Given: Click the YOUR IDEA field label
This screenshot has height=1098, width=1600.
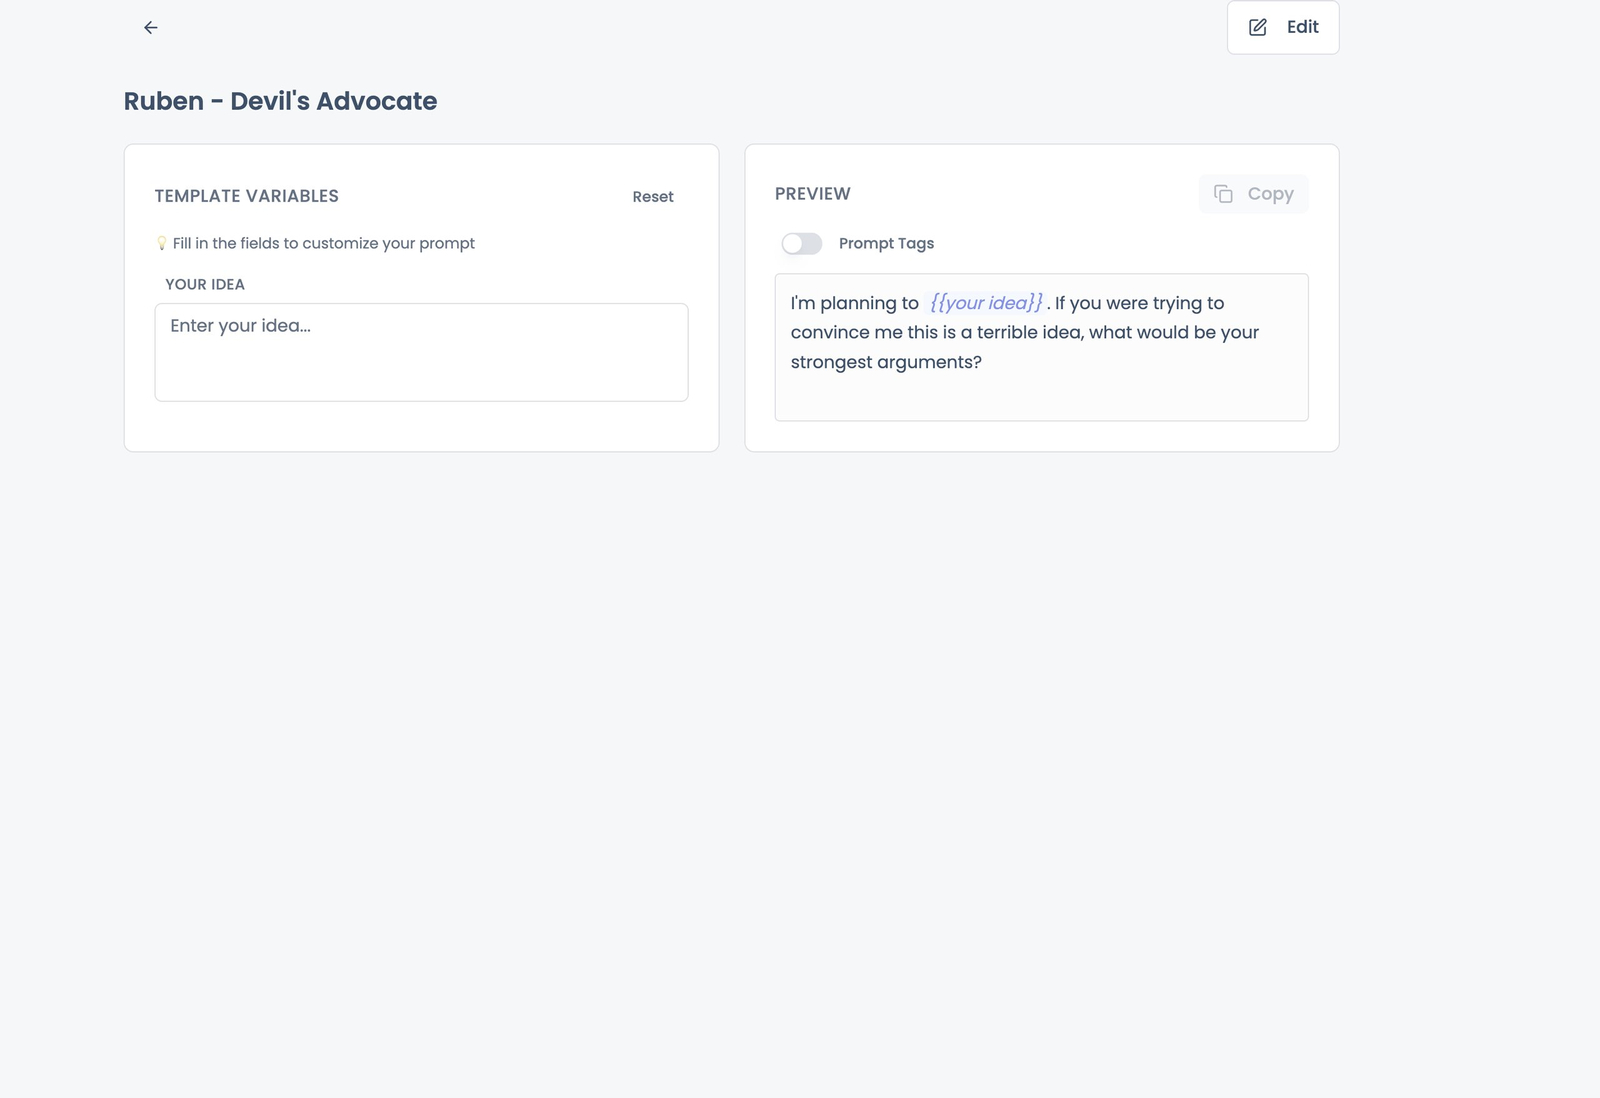Looking at the screenshot, I should coord(205,285).
